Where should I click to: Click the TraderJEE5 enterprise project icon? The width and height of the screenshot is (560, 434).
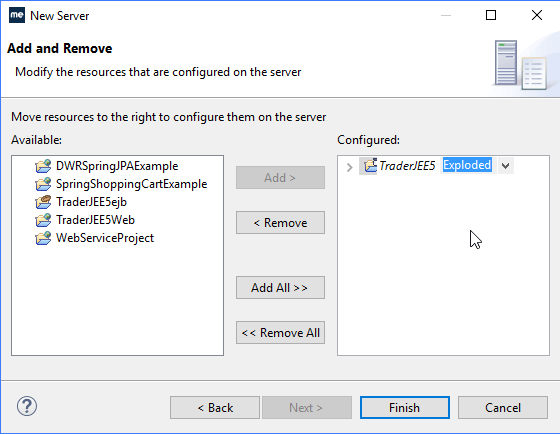pos(370,166)
